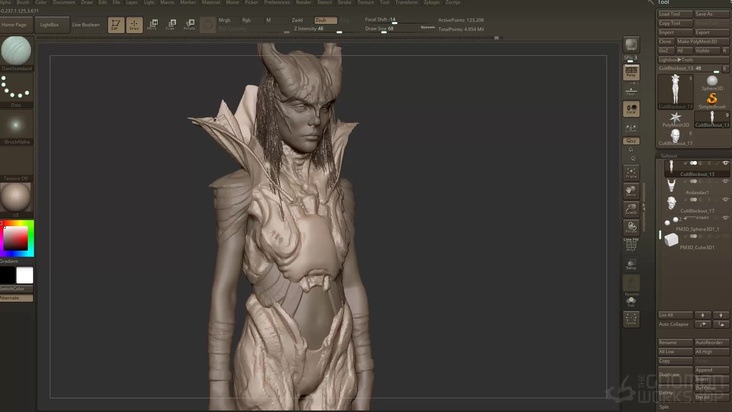Viewport: 732px width, 412px height.
Task: Click the LightBox button
Action: (52, 25)
